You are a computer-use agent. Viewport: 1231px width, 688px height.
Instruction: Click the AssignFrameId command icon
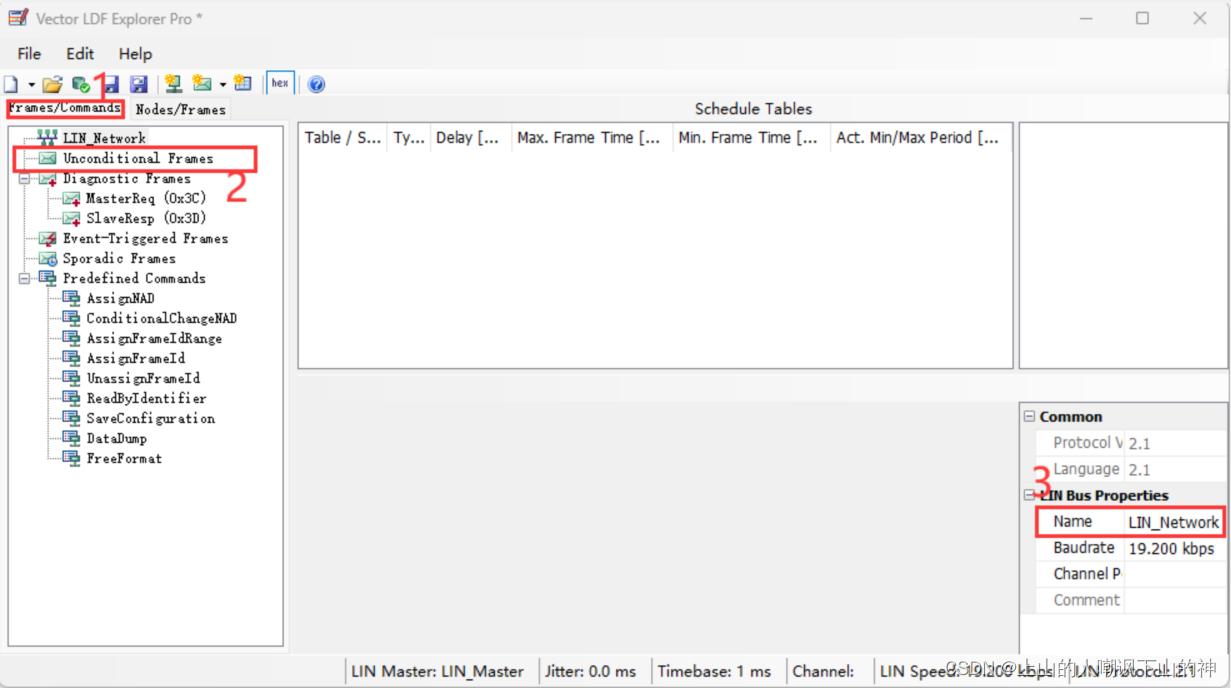coord(71,358)
